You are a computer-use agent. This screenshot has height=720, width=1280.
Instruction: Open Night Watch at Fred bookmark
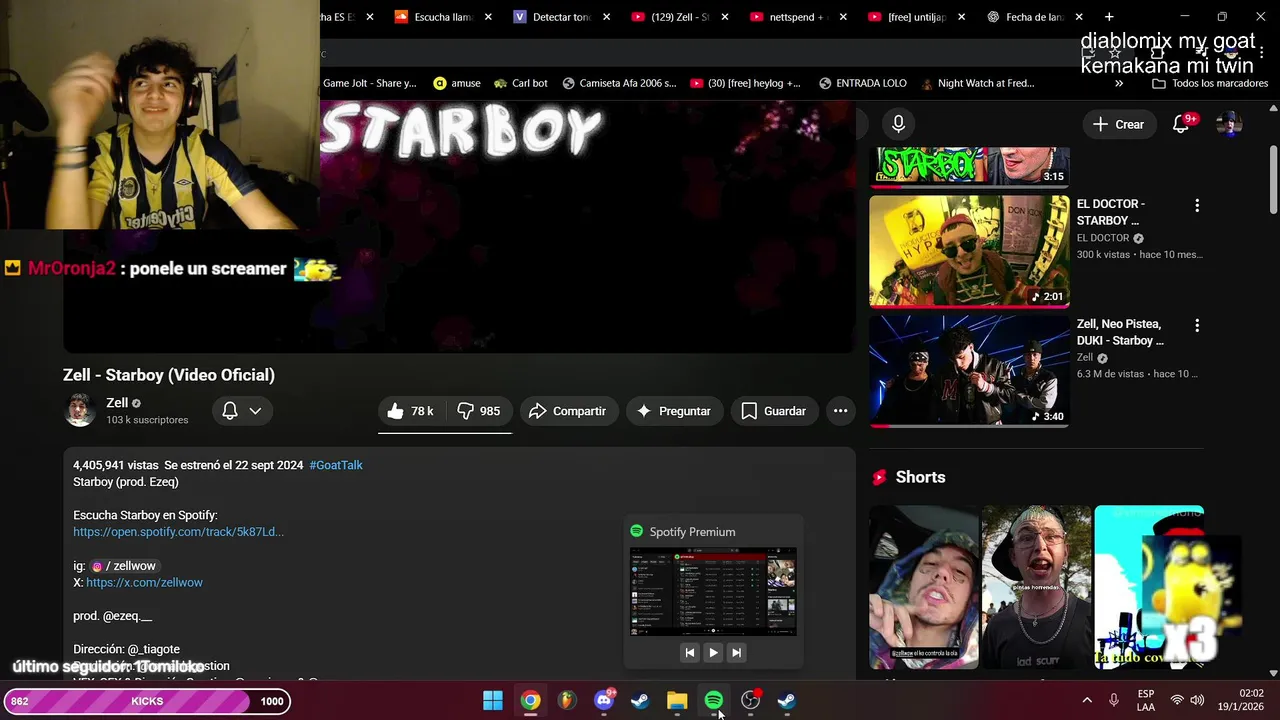pyautogui.click(x=977, y=84)
